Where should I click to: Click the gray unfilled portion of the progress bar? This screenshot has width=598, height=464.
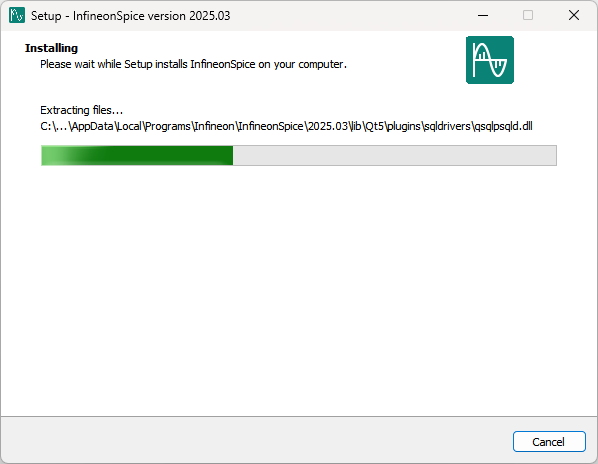point(395,156)
